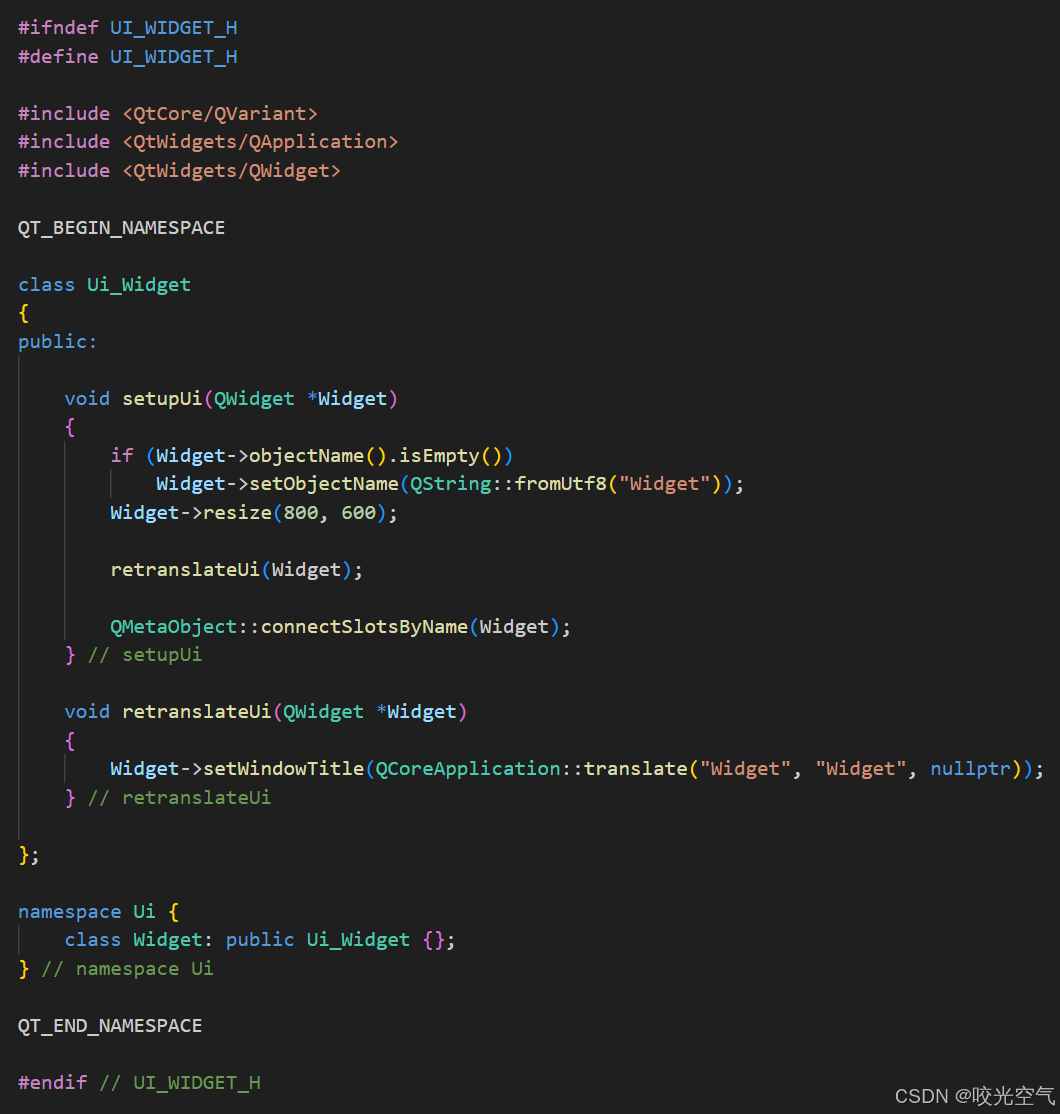The width and height of the screenshot is (1060, 1114).
Task: Click QMetaObject::connectSlotsByName line
Action: (x=340, y=627)
